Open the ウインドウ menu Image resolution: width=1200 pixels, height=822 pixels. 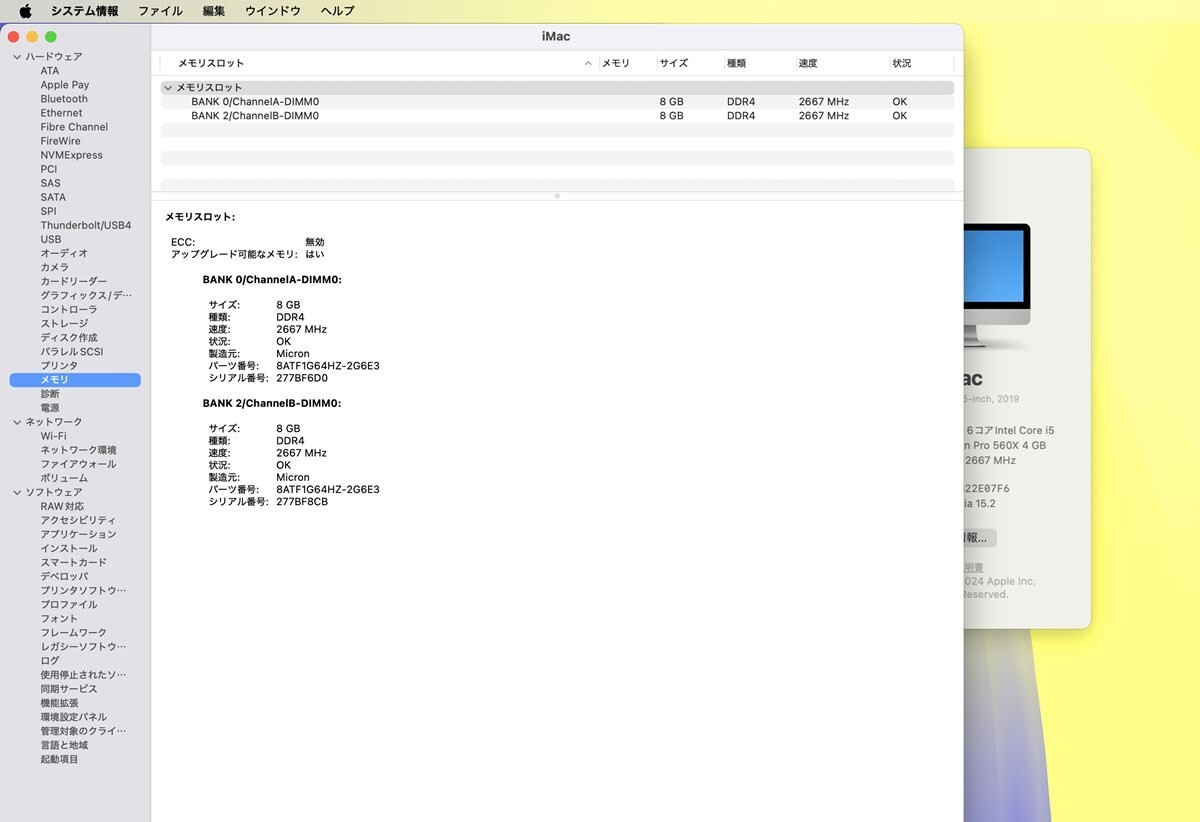pyautogui.click(x=273, y=11)
